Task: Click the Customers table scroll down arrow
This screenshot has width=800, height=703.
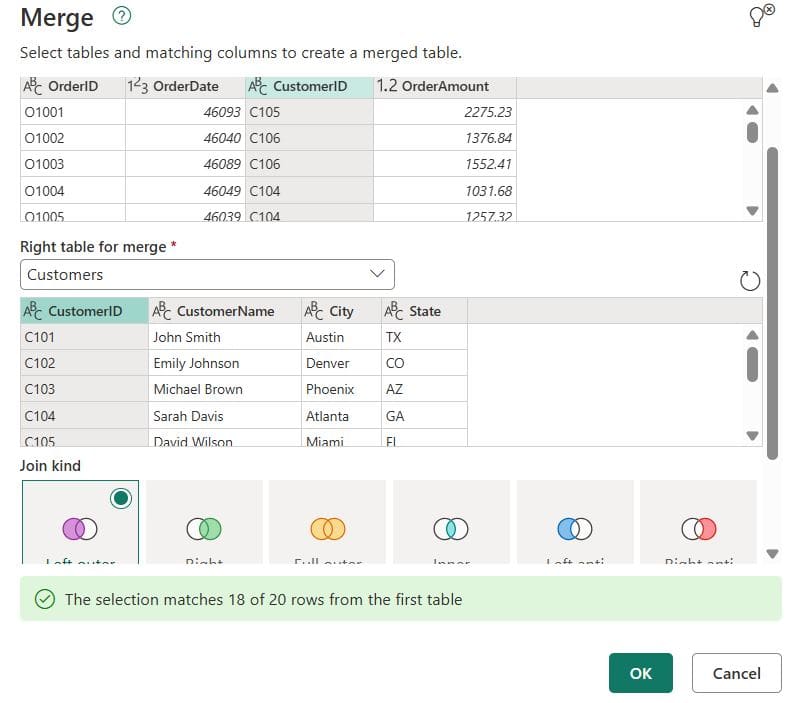Action: pos(752,436)
